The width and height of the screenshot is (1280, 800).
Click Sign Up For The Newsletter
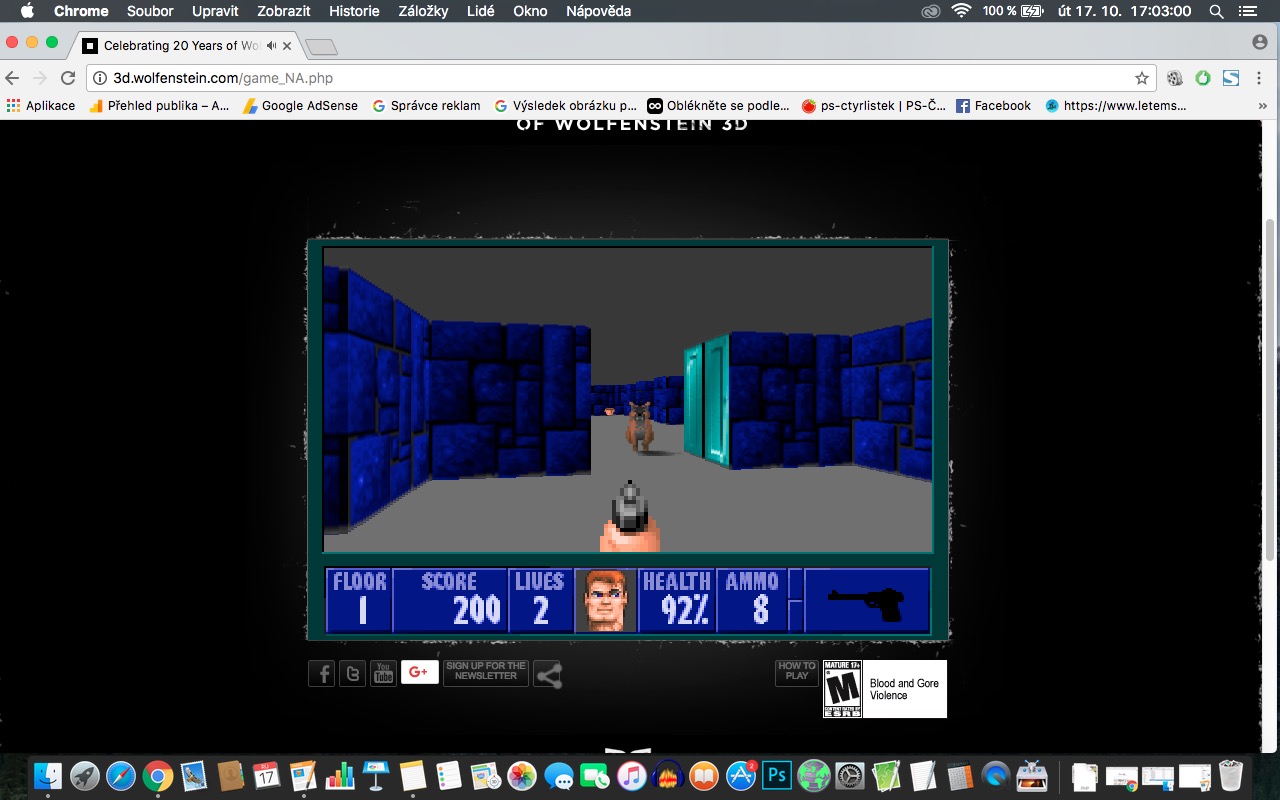pos(486,672)
